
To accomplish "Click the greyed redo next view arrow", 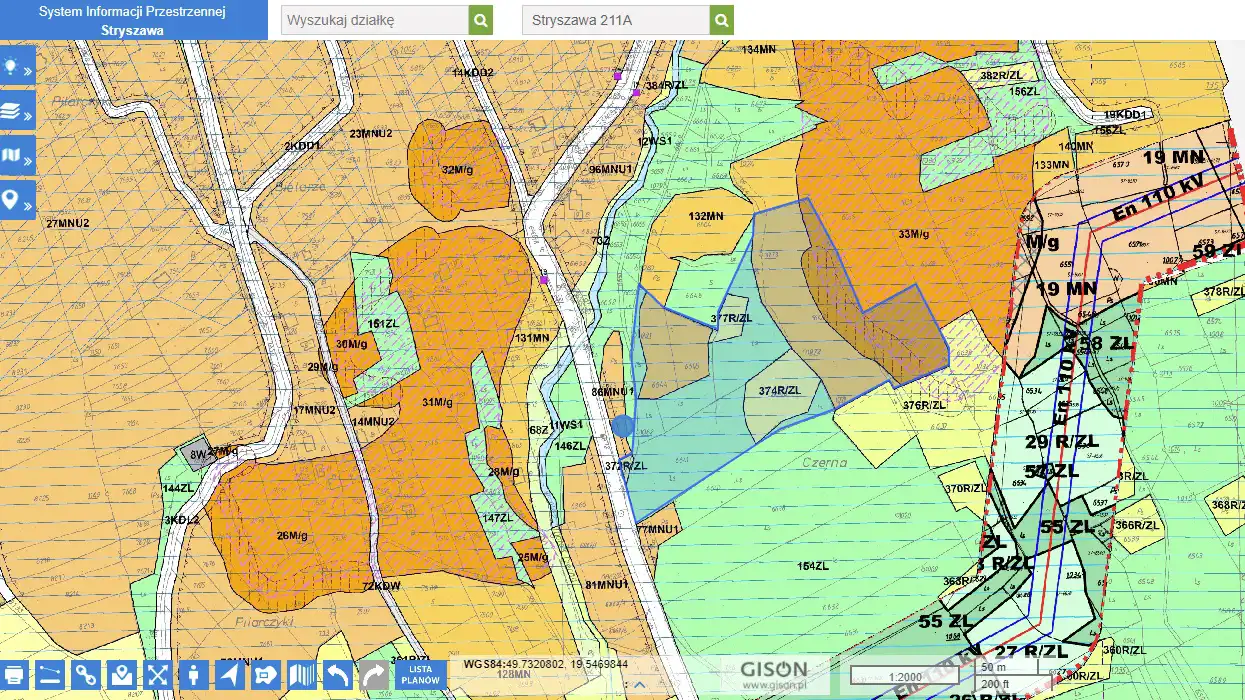I will 374,675.
